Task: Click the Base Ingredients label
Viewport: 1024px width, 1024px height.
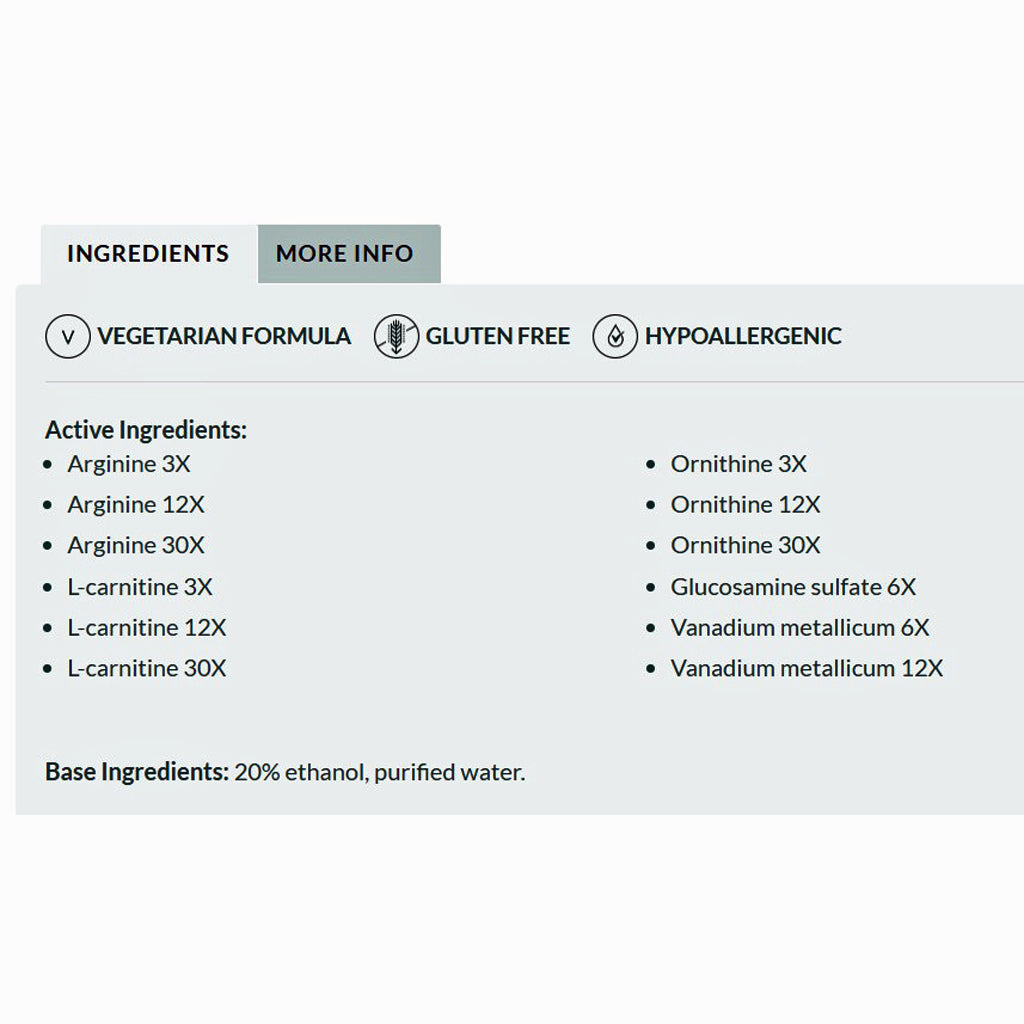Action: coord(137,772)
